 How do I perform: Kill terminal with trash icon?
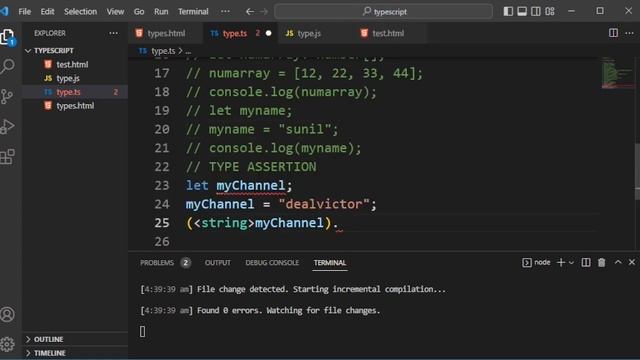click(602, 262)
